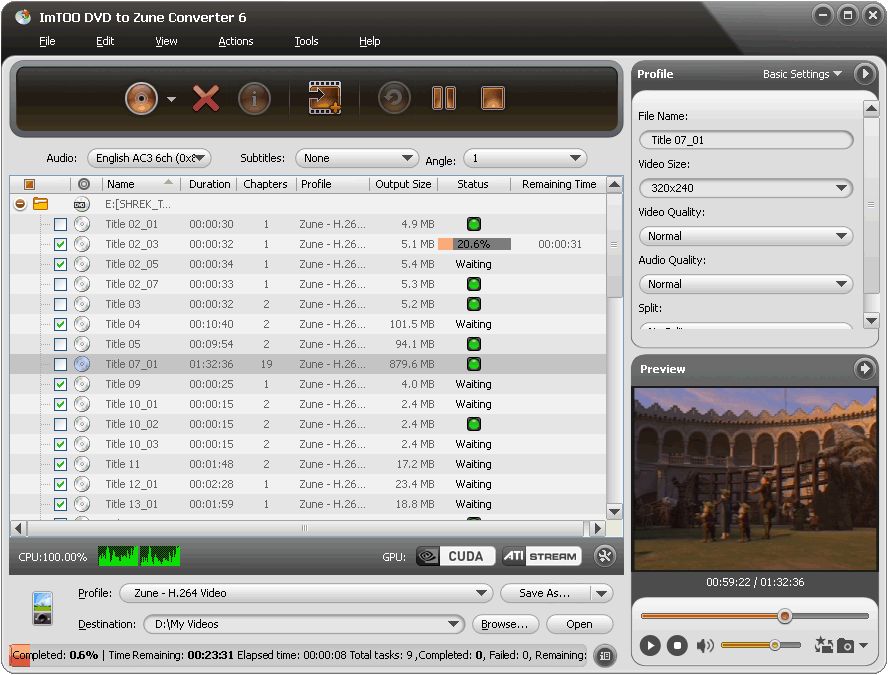Click the Browse... button
The width and height of the screenshot is (888, 675).
(505, 624)
